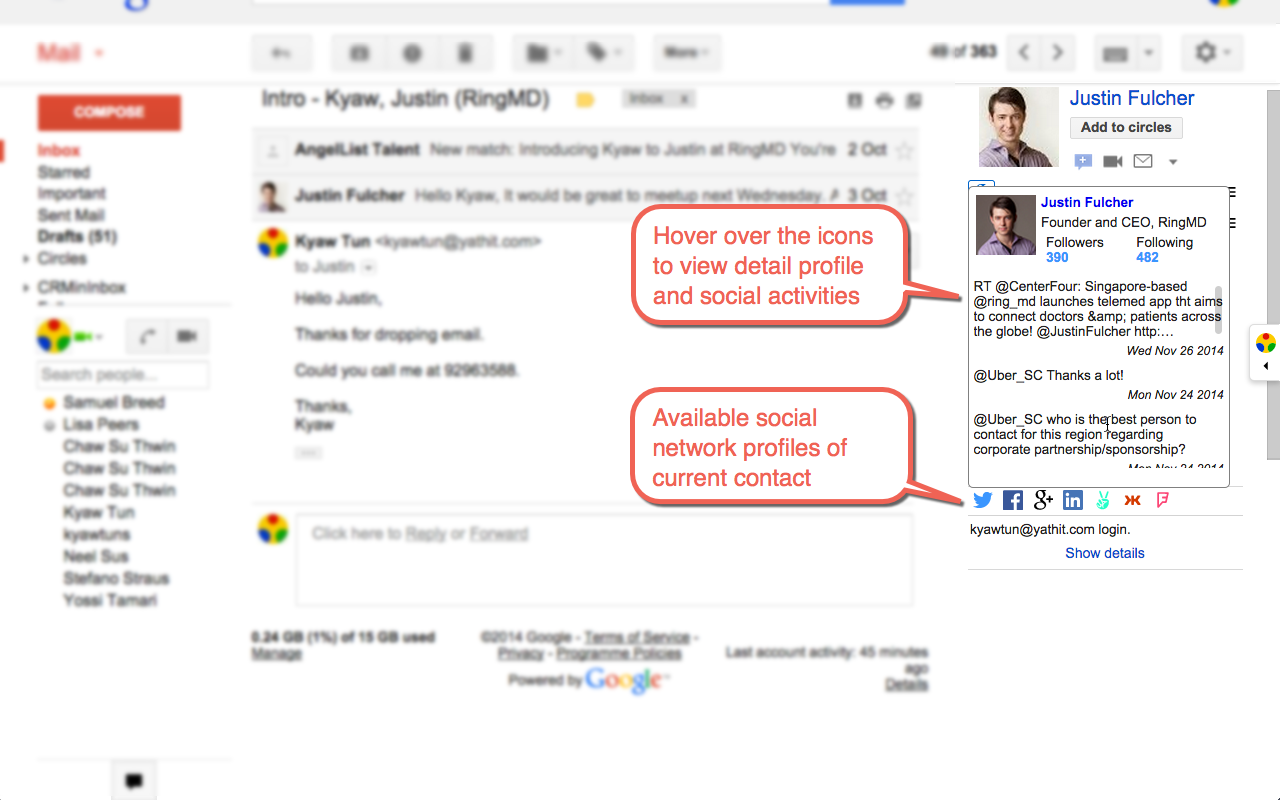The image size is (1280, 800).
Task: Click the phone call icon in chat panel
Action: pyautogui.click(x=148, y=337)
